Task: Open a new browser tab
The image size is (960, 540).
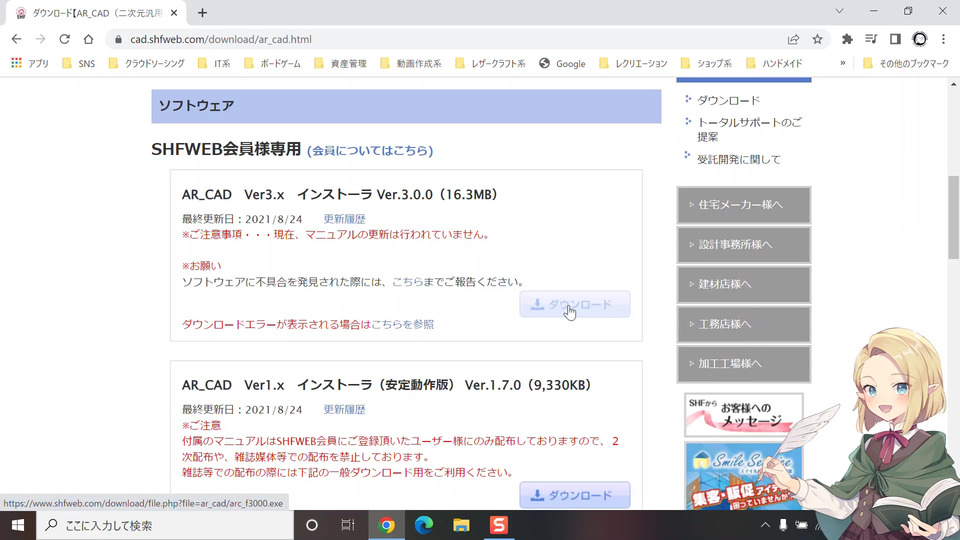Action: click(x=203, y=12)
